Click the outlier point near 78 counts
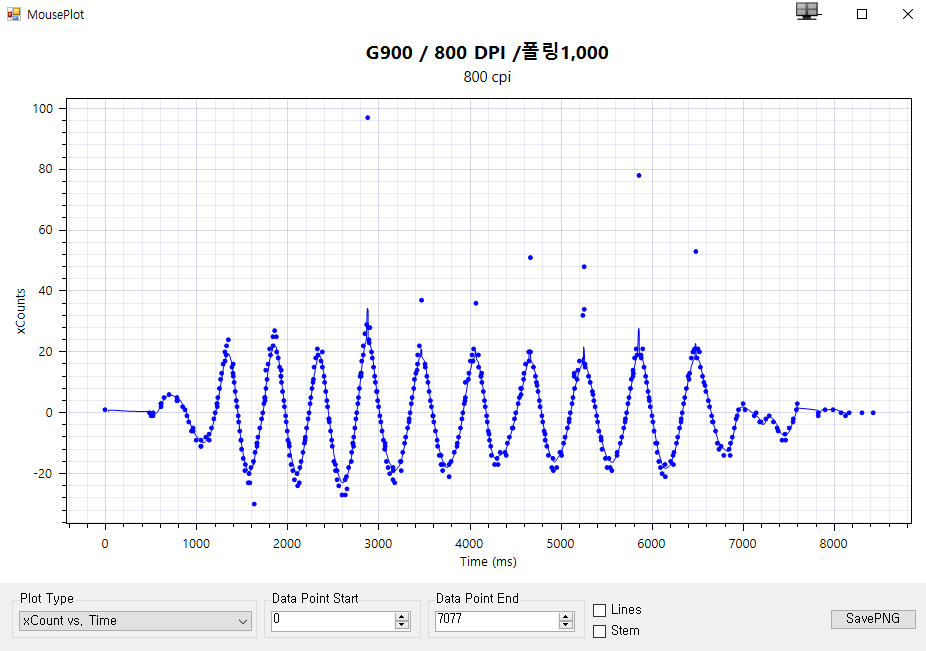The image size is (926, 651). click(x=638, y=176)
